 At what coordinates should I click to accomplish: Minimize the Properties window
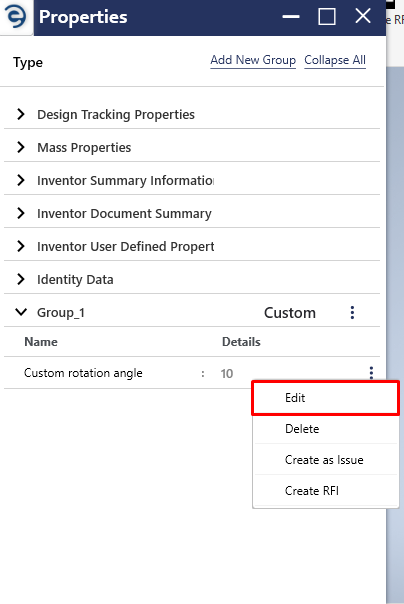(291, 17)
